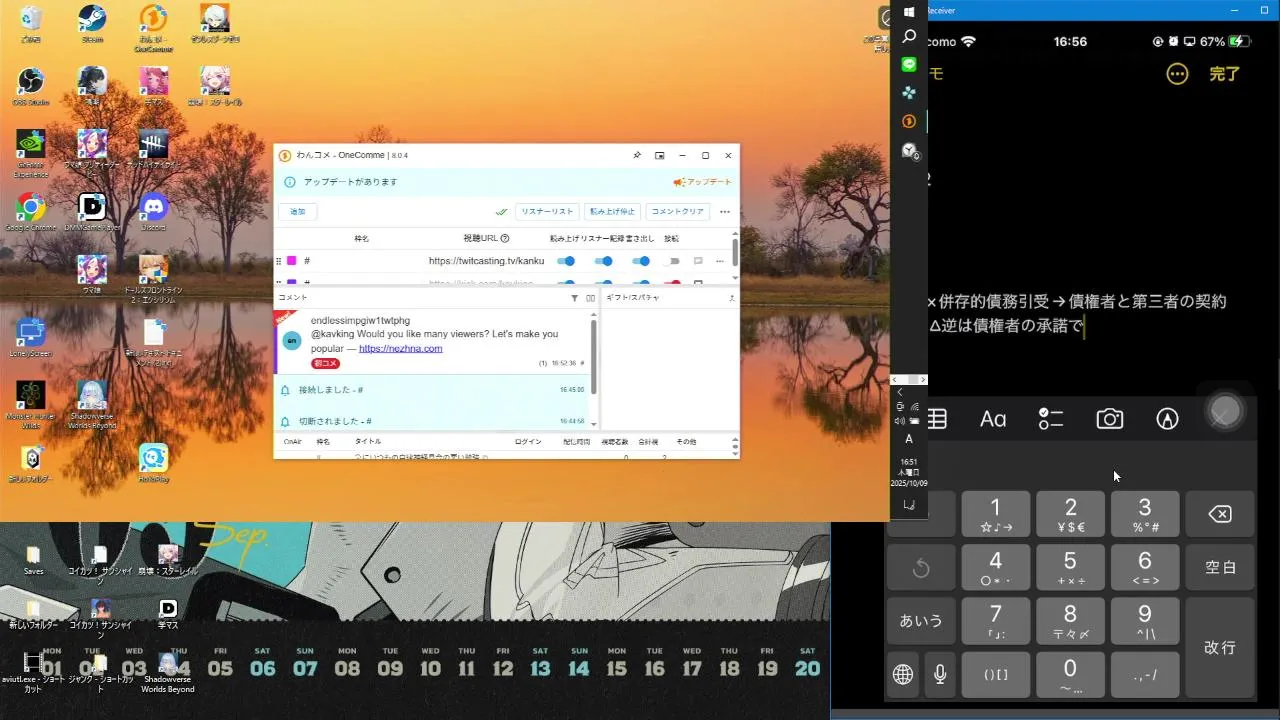
Task: Toggle リスナー記録 switch for twitcasting row
Action: pyautogui.click(x=604, y=261)
